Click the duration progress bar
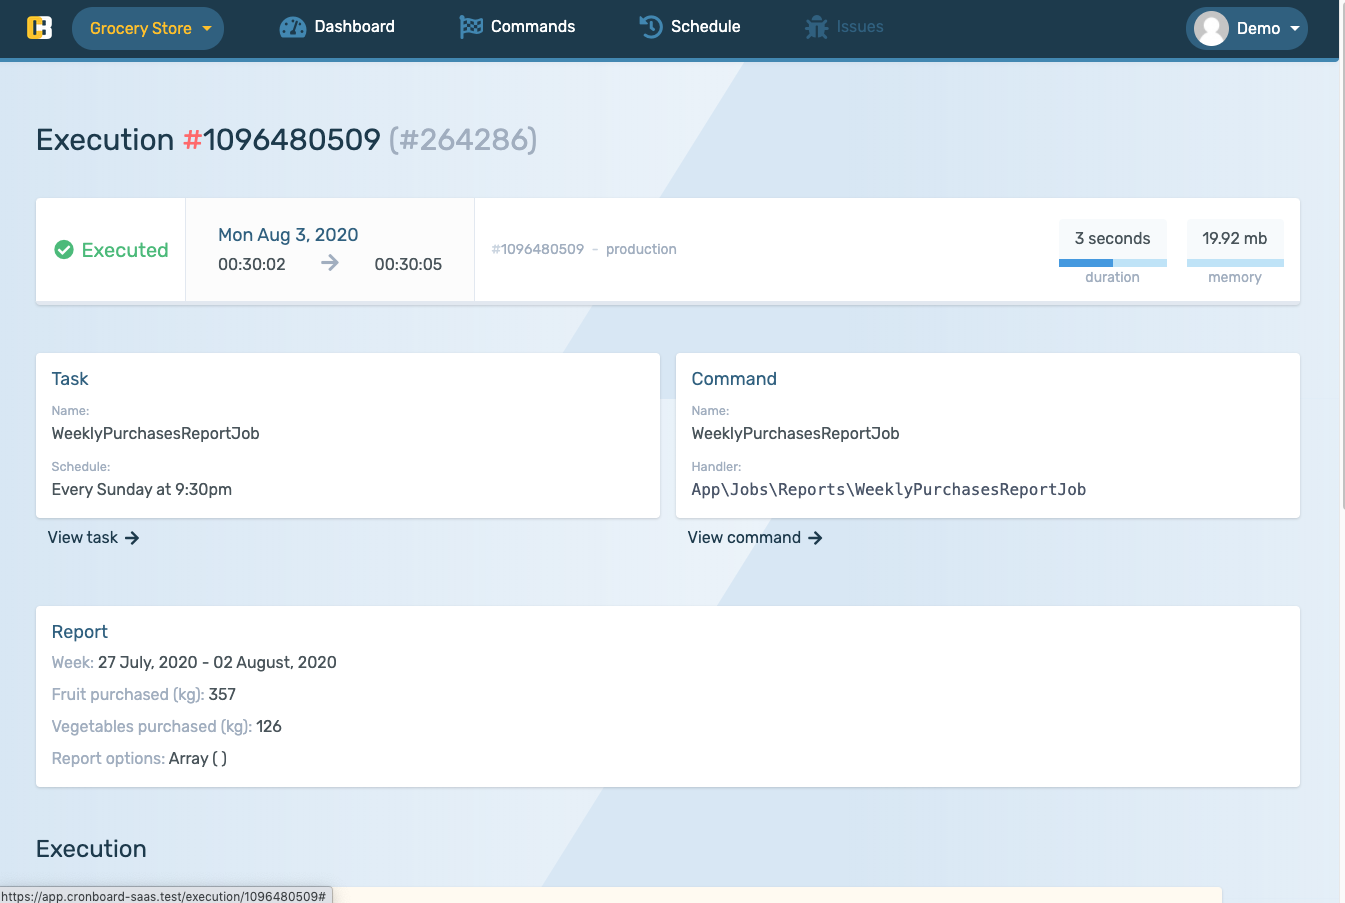The image size is (1345, 903). click(x=1112, y=263)
